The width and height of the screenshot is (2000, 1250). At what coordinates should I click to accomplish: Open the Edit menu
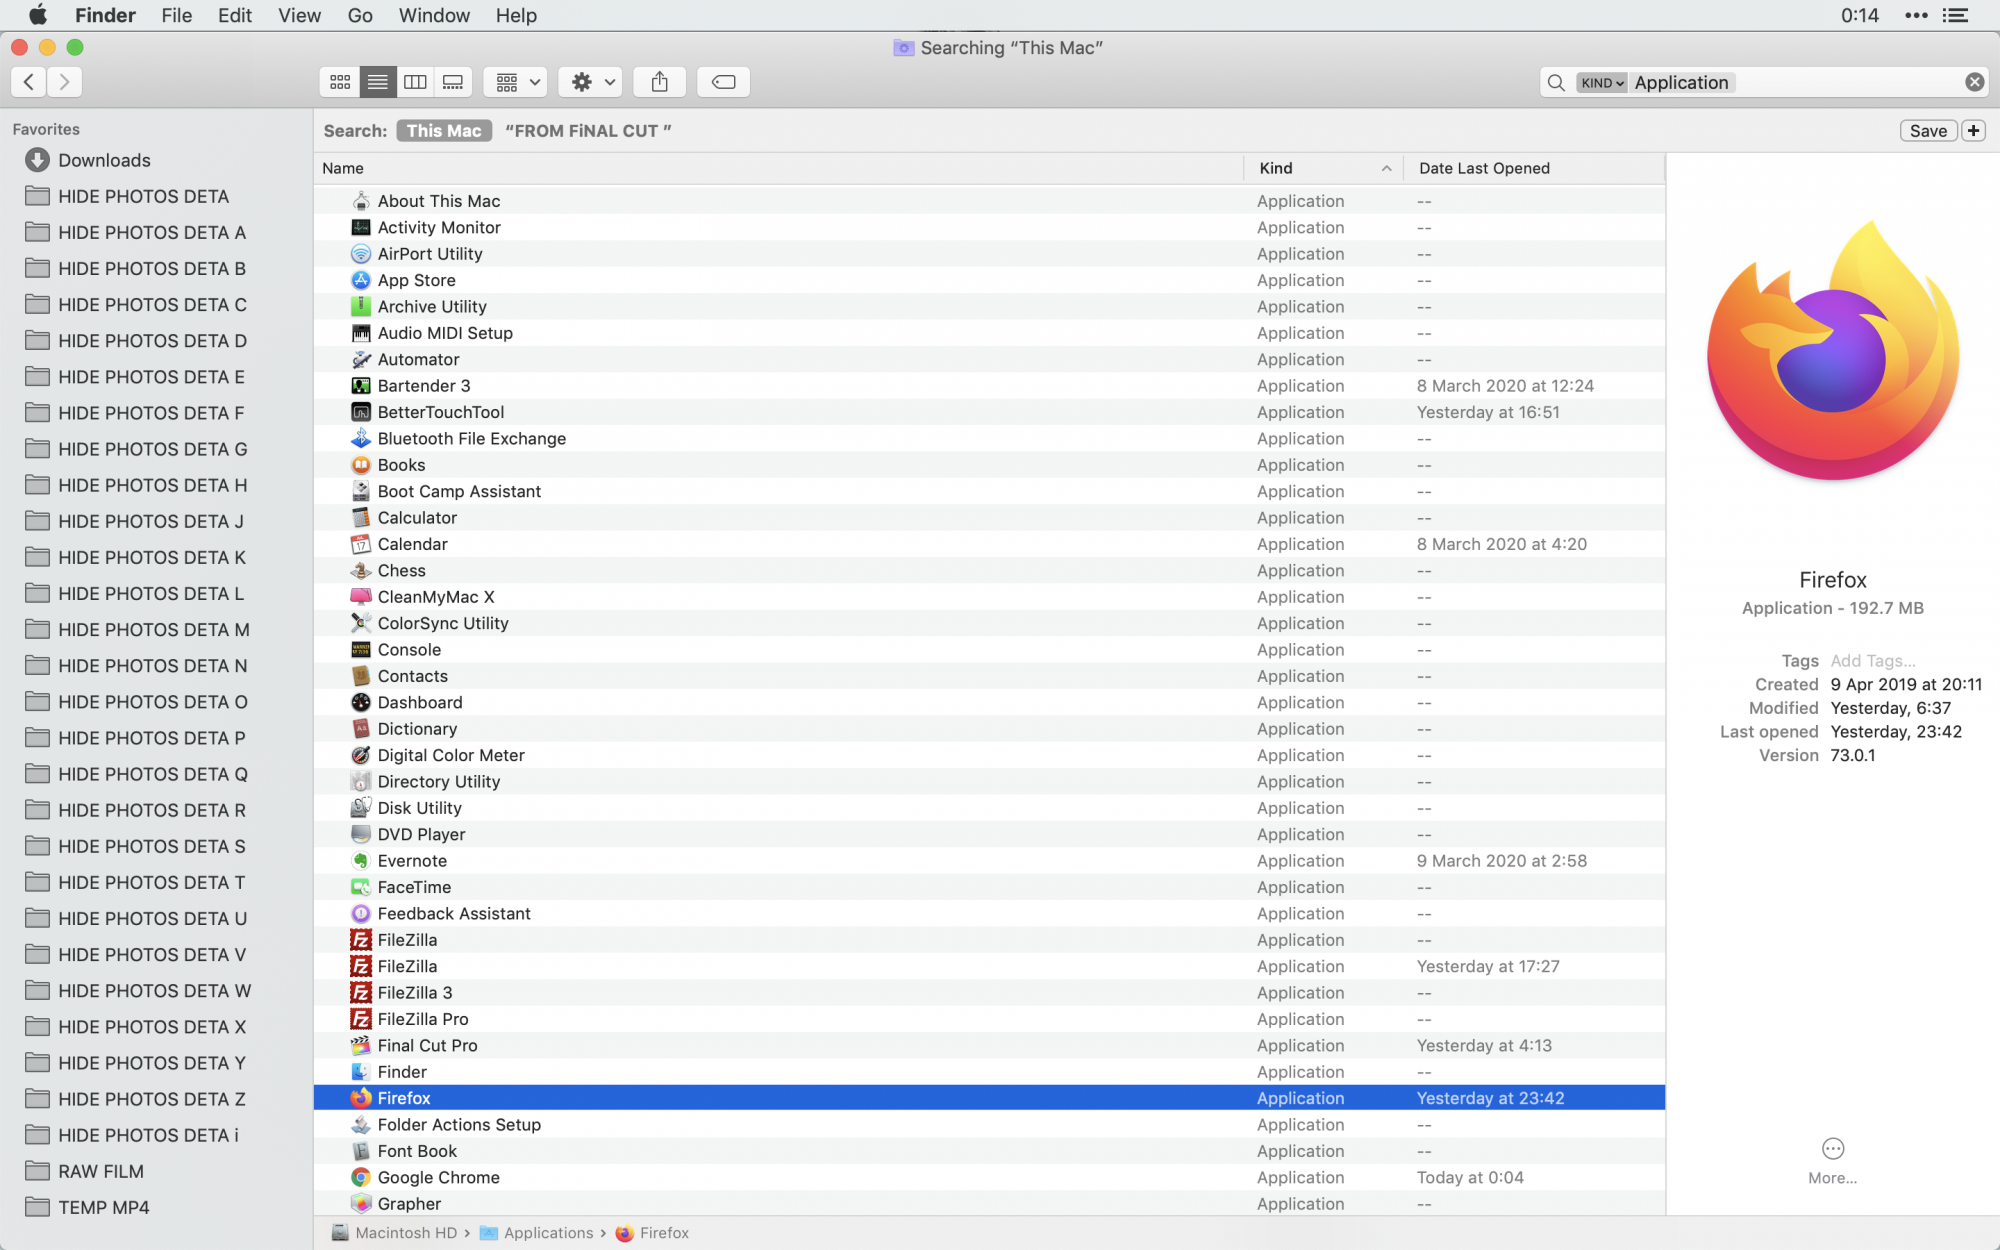[x=235, y=15]
